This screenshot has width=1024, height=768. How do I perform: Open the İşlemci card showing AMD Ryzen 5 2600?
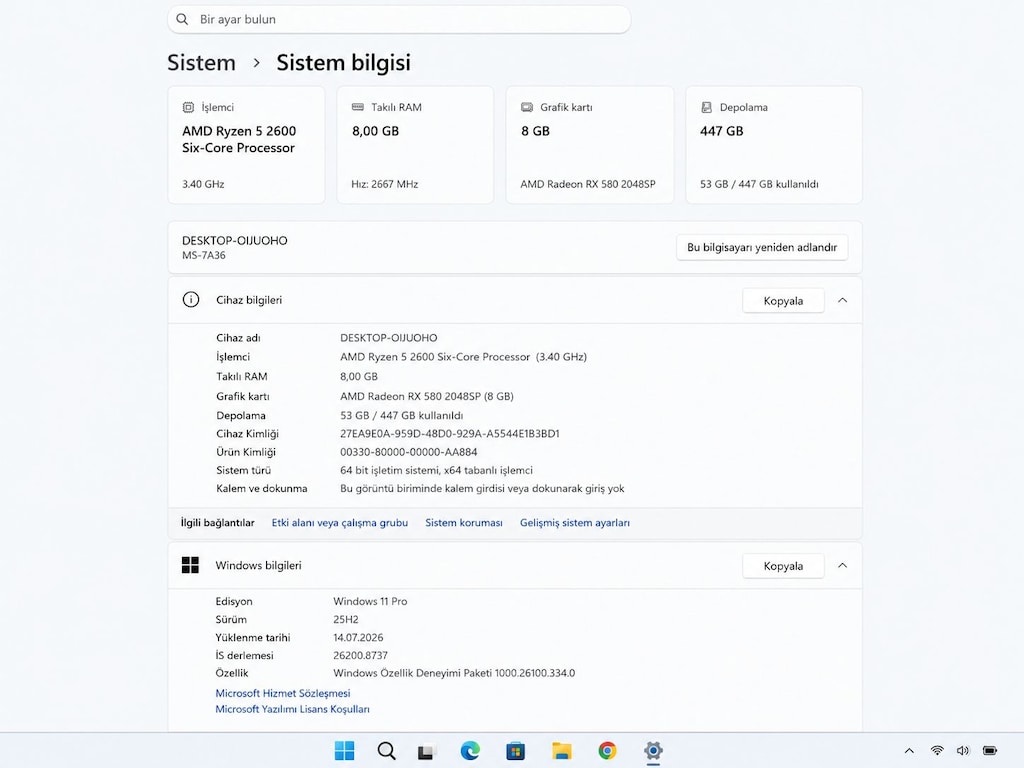246,145
